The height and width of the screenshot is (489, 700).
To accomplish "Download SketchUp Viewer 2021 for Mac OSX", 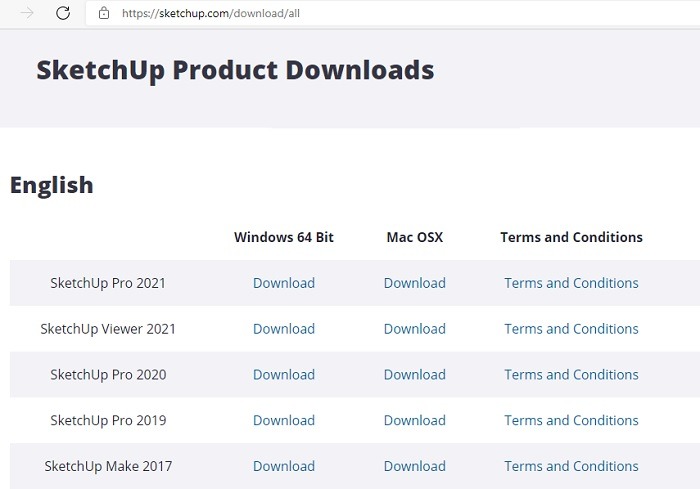I will (x=415, y=329).
